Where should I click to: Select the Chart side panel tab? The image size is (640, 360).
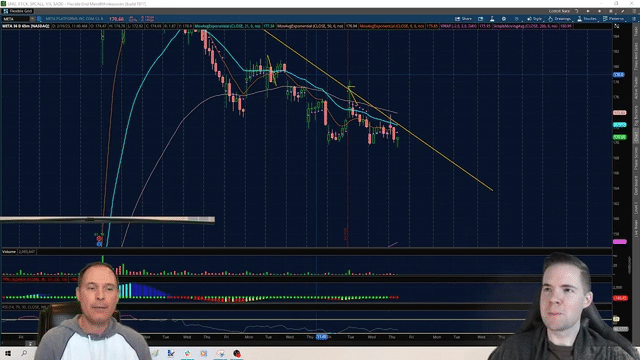(636, 137)
